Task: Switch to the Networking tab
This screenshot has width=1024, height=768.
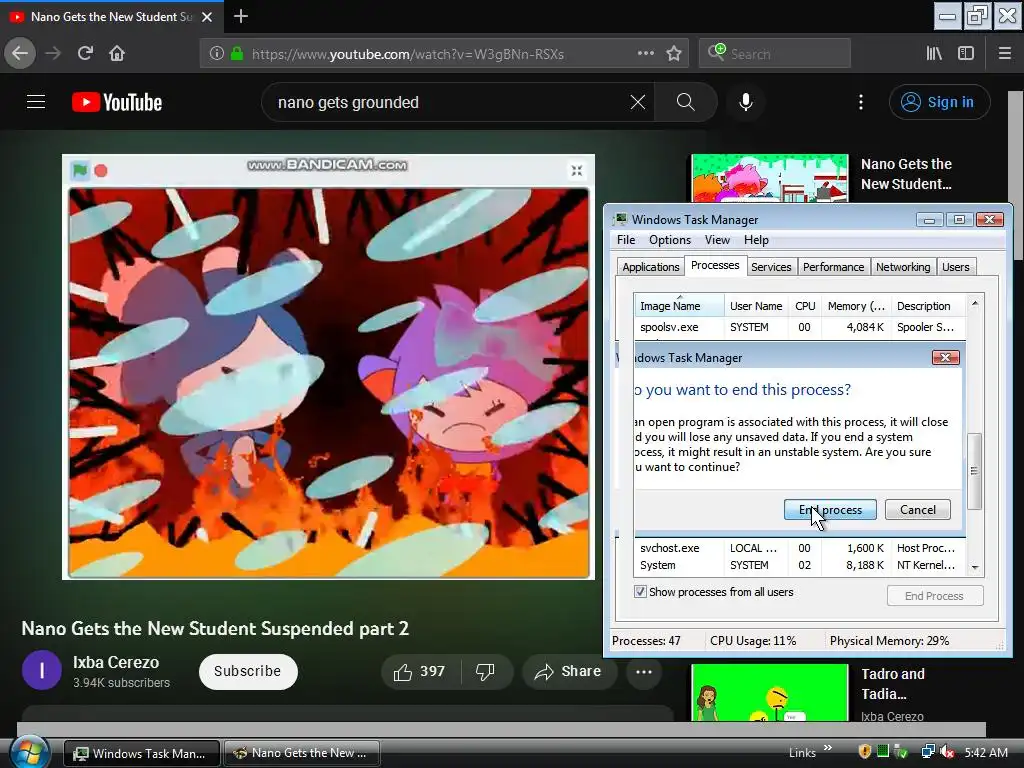Action: [x=903, y=266]
